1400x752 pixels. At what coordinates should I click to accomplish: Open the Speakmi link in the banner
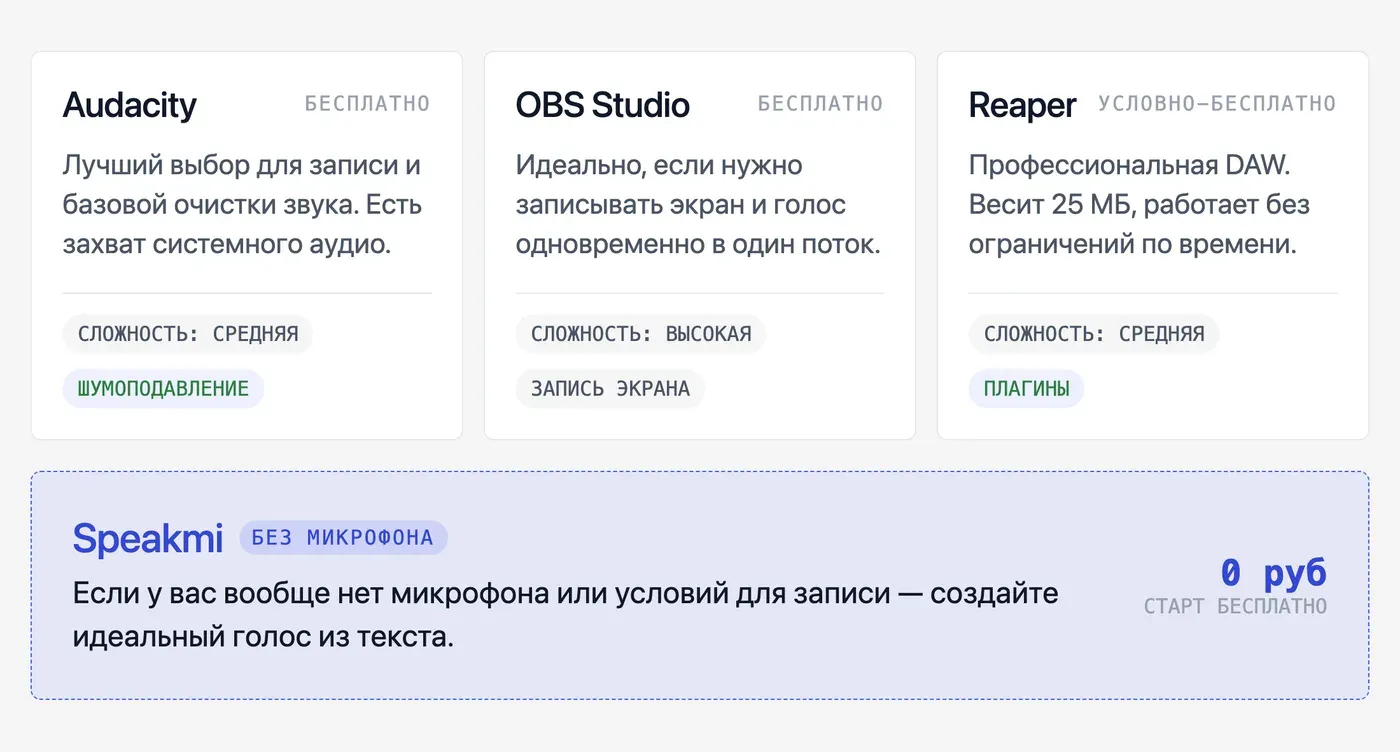(x=148, y=539)
